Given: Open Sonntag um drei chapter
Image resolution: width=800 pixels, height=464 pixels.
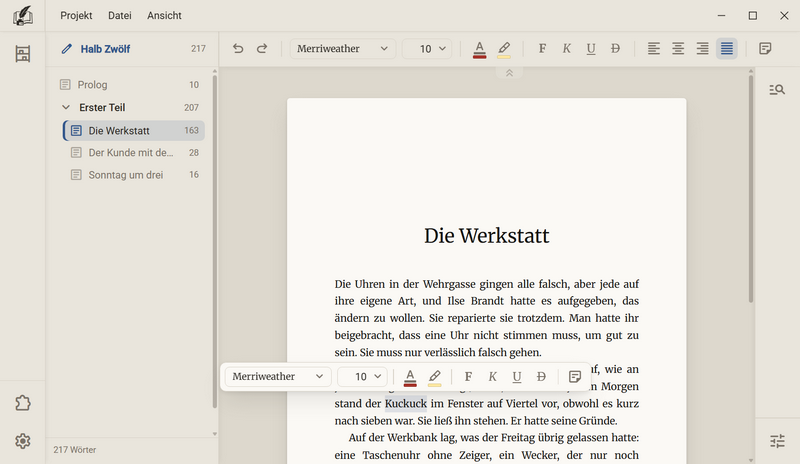Looking at the screenshot, I should 134,175.
